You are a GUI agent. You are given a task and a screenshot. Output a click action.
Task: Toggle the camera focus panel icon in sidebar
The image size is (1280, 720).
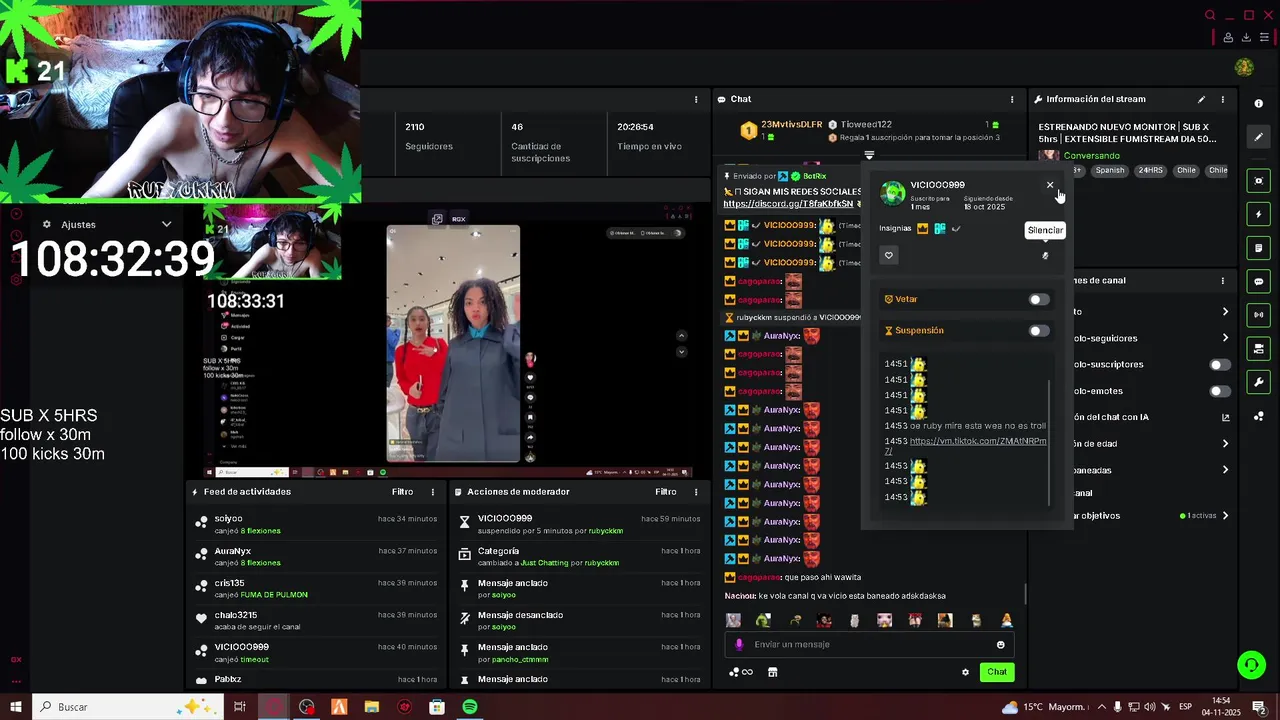point(1259,181)
